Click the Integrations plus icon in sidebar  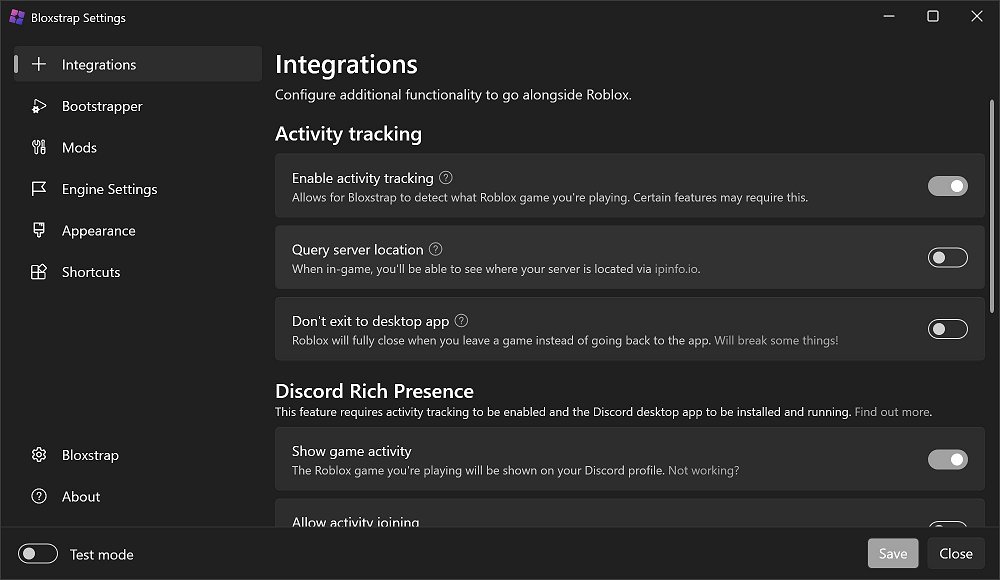pos(39,65)
